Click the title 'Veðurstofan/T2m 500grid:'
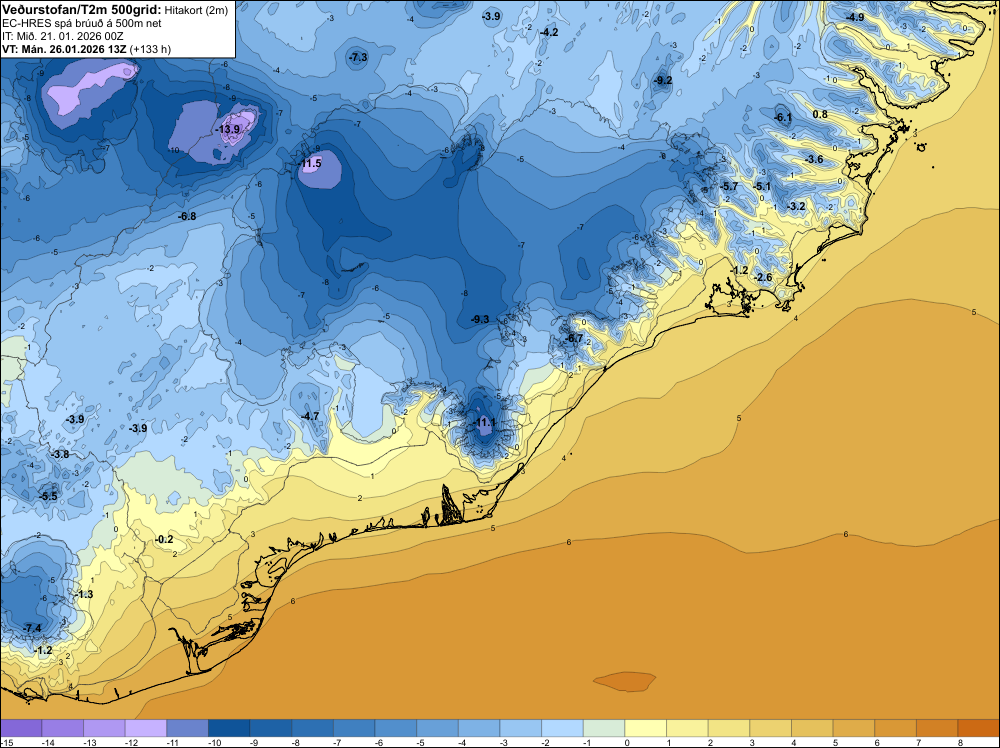Screen dimensions: 1000x748 [82, 10]
